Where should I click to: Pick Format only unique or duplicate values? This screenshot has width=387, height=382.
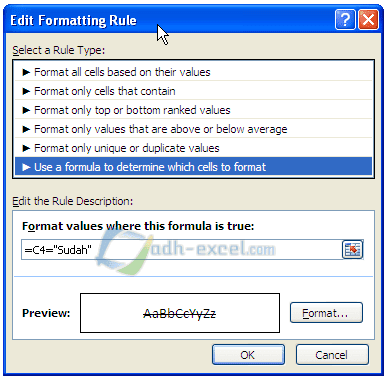[x=193, y=148]
